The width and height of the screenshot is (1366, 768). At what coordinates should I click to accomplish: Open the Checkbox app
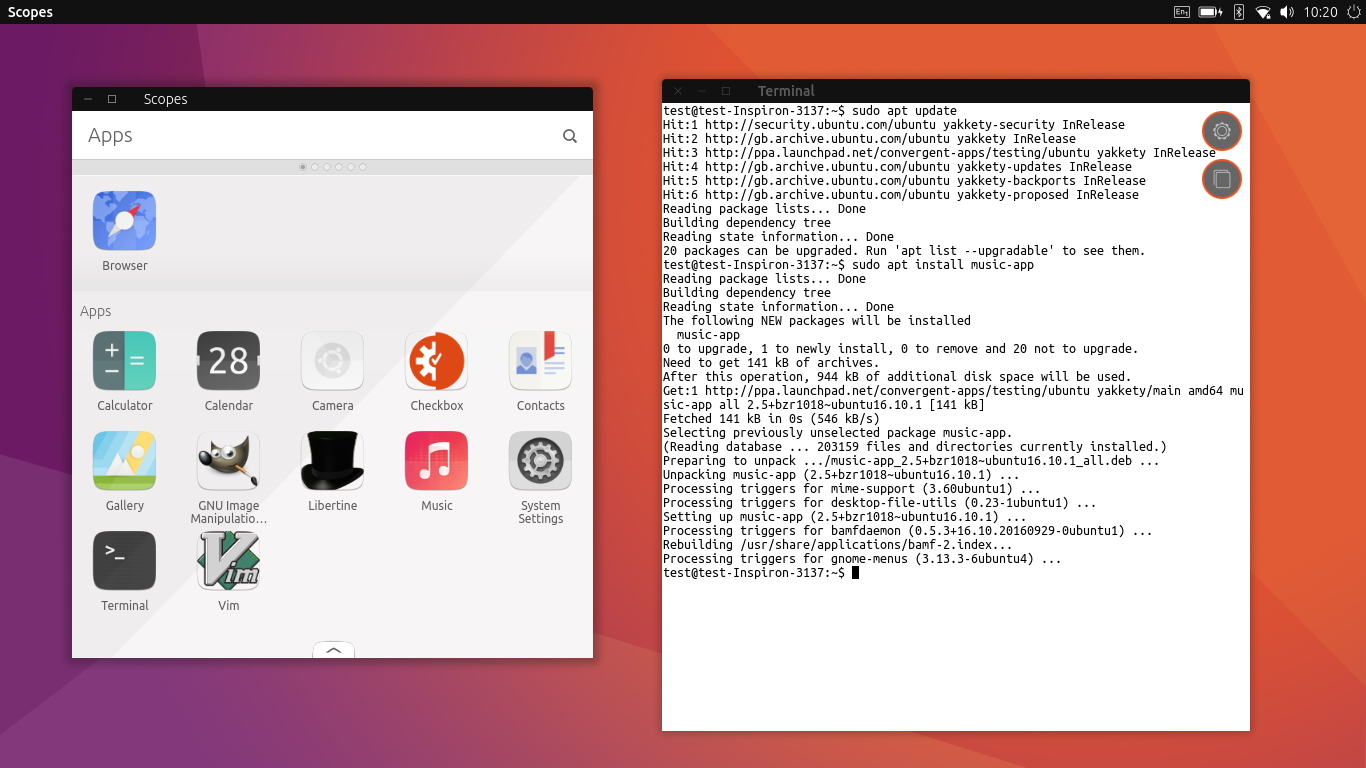[436, 361]
